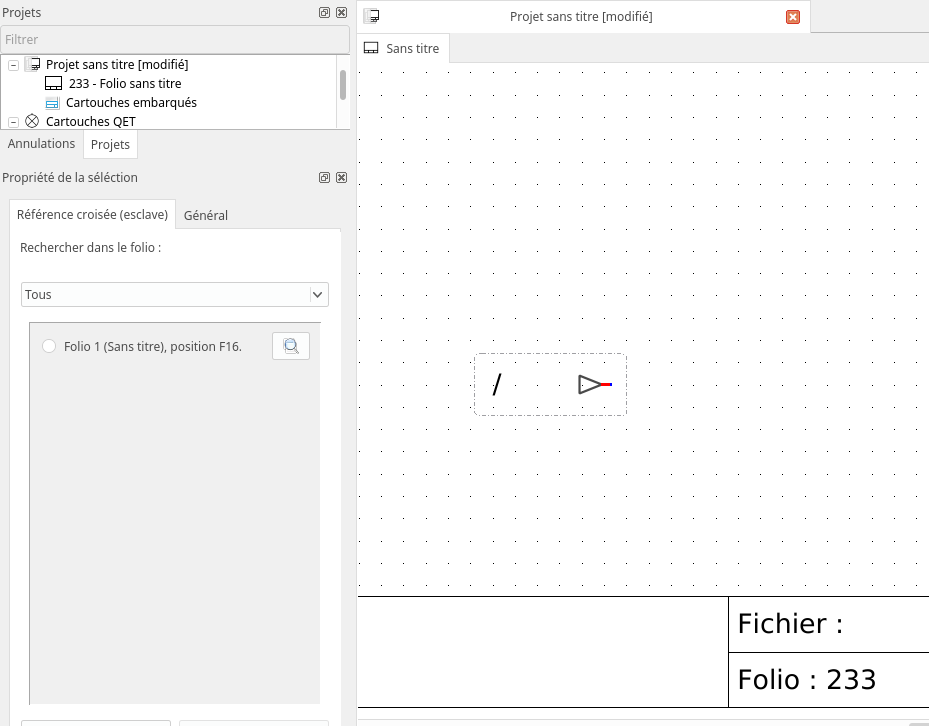Close the Propriété de la sélection panel

[341, 177]
